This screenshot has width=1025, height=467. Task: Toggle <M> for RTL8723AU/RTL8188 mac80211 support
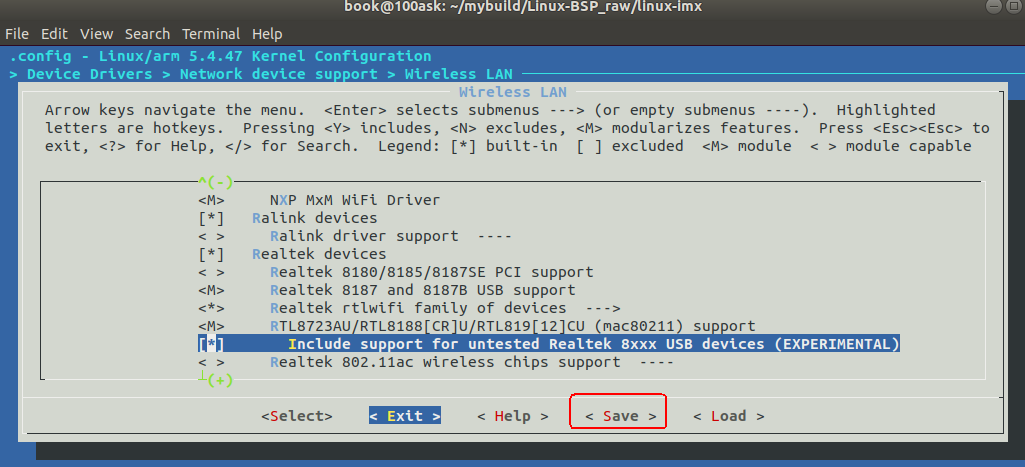[211, 326]
